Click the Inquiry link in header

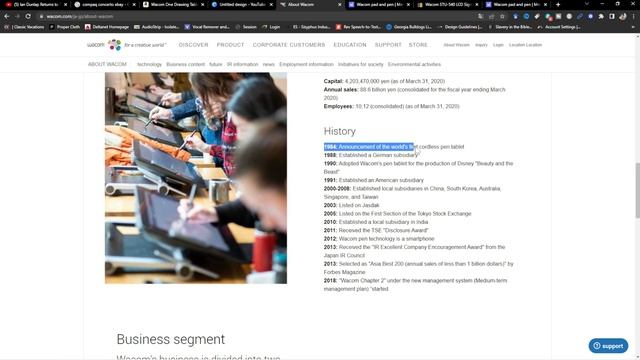point(481,45)
